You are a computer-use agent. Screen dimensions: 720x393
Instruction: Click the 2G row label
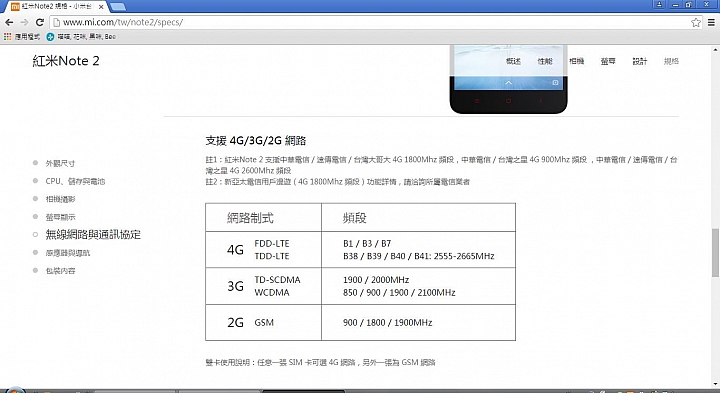235,323
